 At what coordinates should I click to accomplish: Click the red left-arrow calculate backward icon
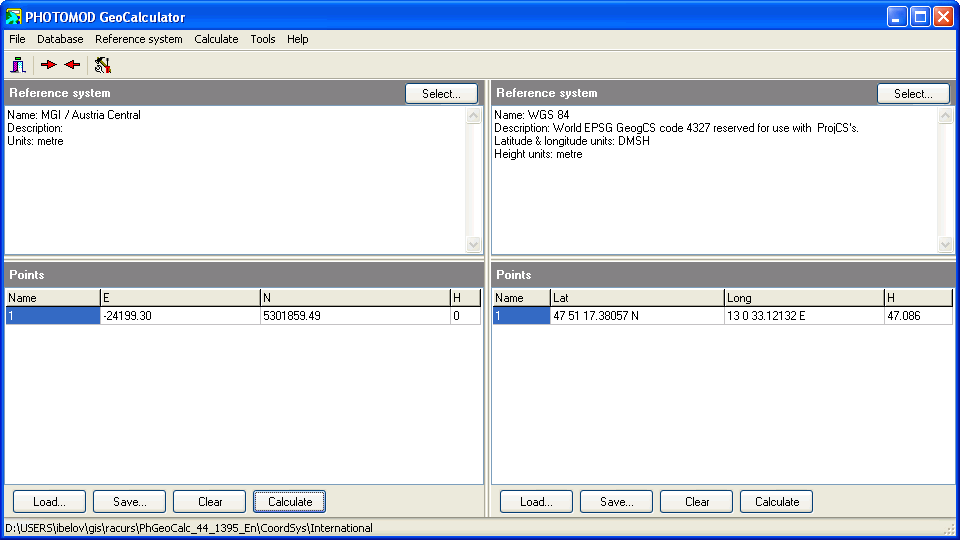(72, 65)
